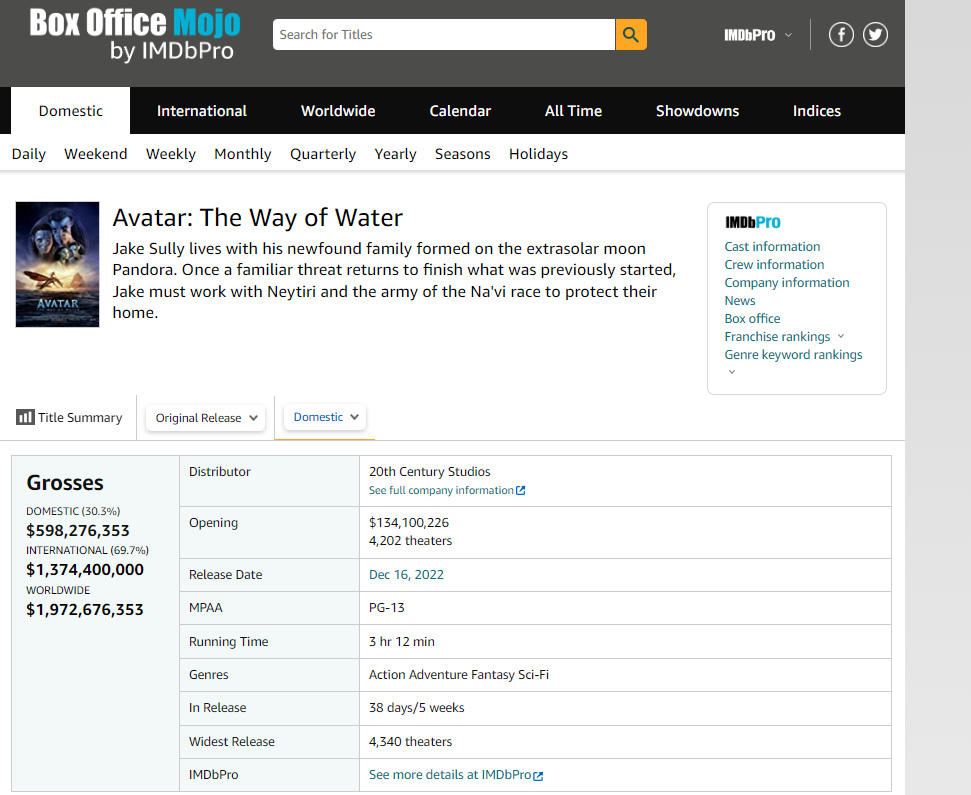
Task: Open Company information sidebar link
Action: (x=787, y=282)
